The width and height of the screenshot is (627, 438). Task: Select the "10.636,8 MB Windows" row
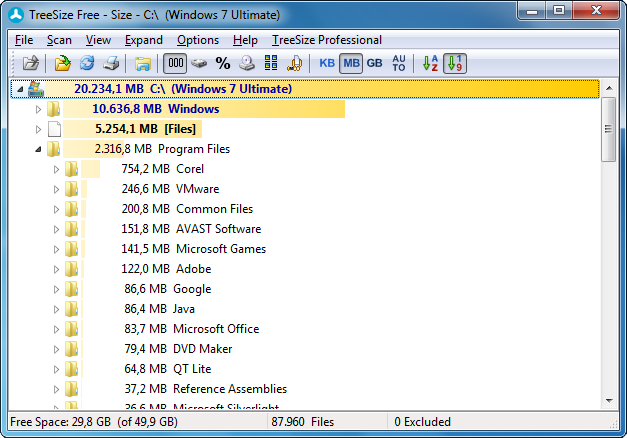point(156,109)
